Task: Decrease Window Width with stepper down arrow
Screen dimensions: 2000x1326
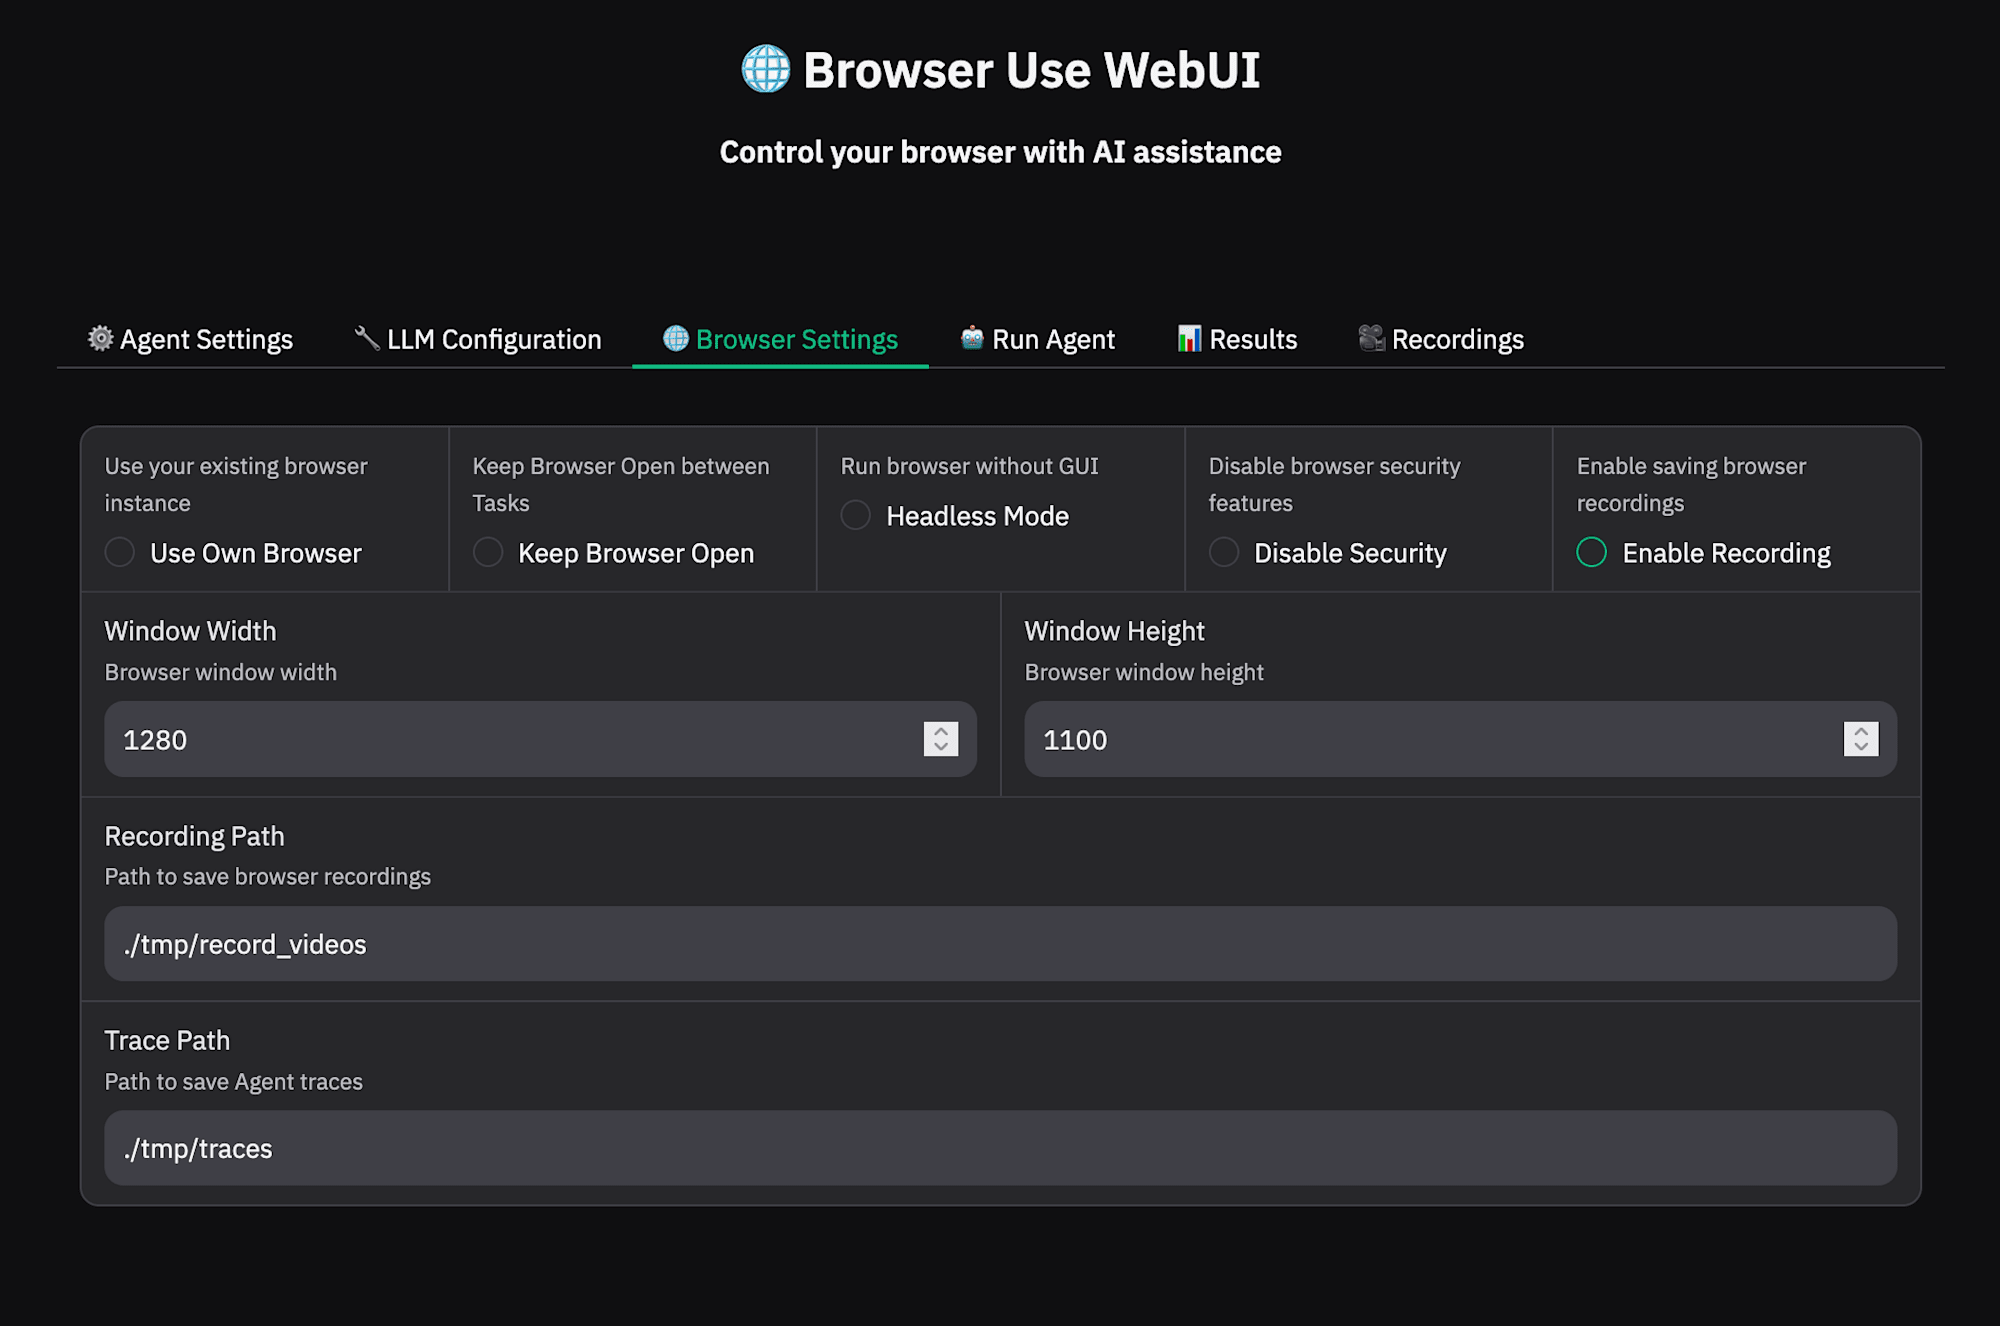Action: pyautogui.click(x=941, y=747)
